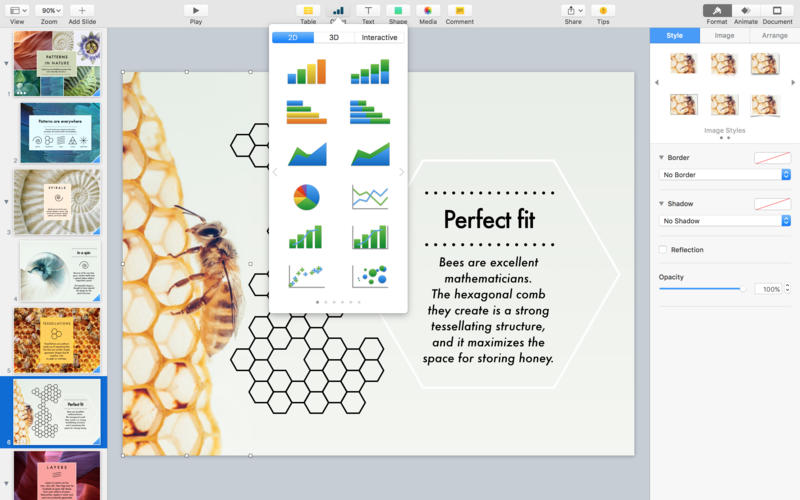Collapse the Shadow section triangle
800x500 pixels.
coord(661,204)
